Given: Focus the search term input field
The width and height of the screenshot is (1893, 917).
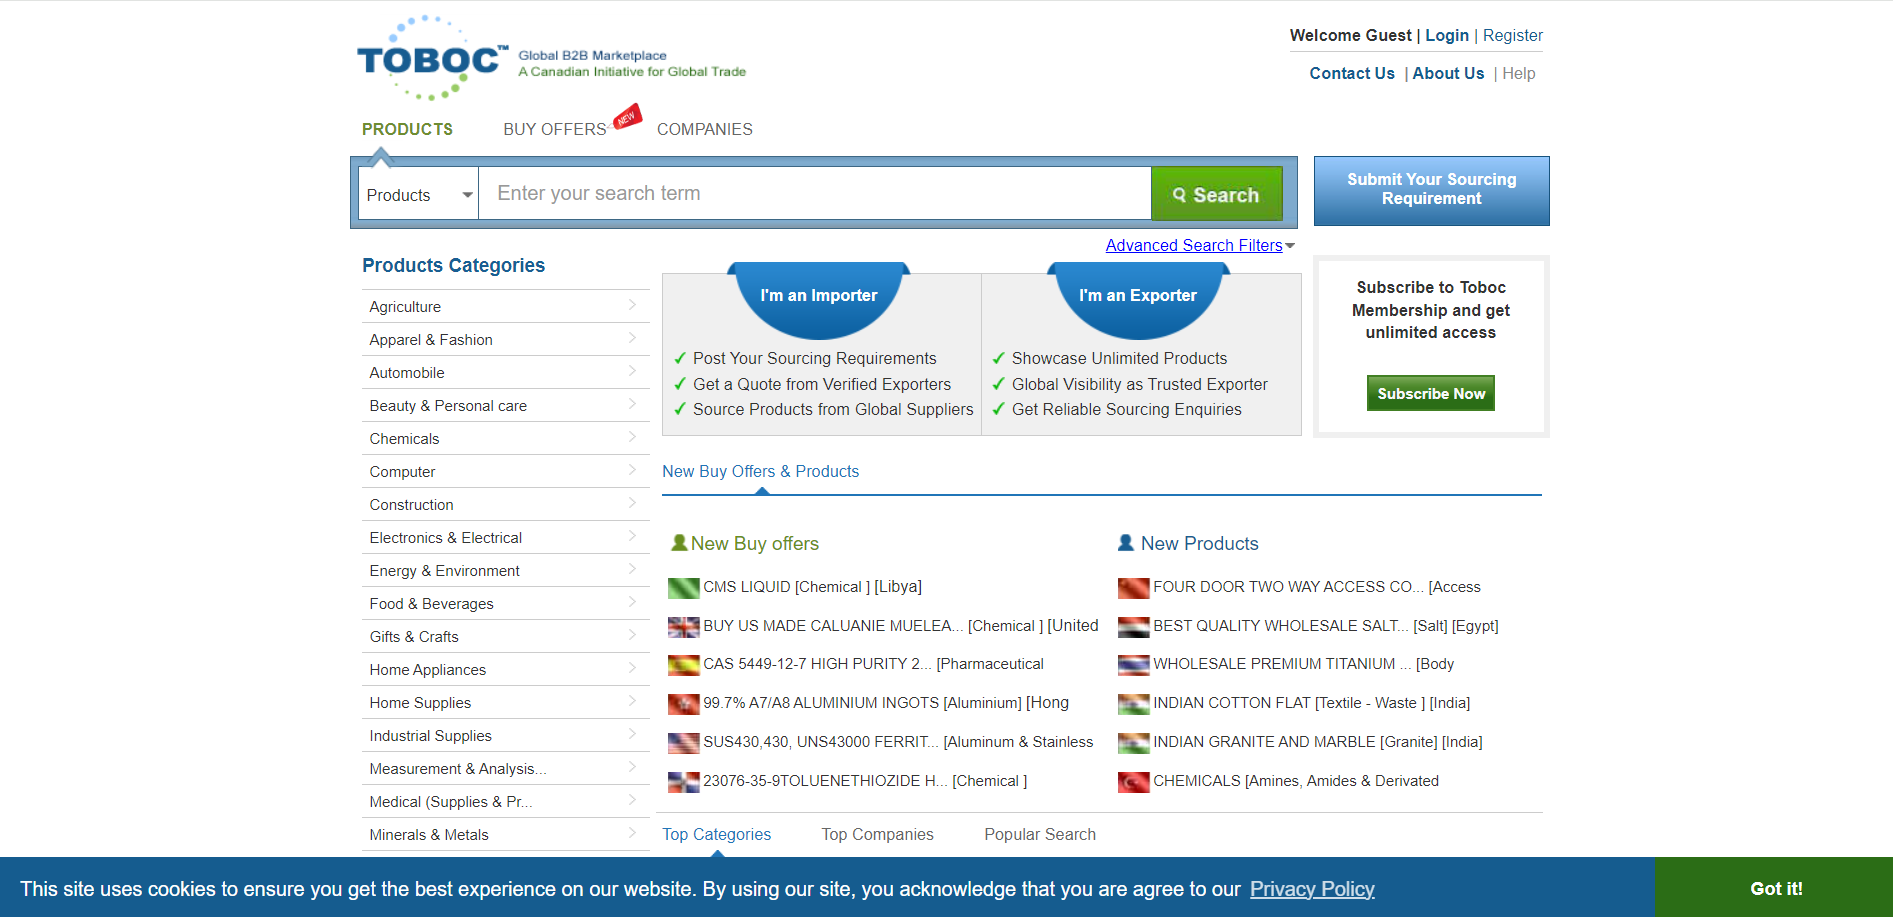Looking at the screenshot, I should pyautogui.click(x=815, y=194).
